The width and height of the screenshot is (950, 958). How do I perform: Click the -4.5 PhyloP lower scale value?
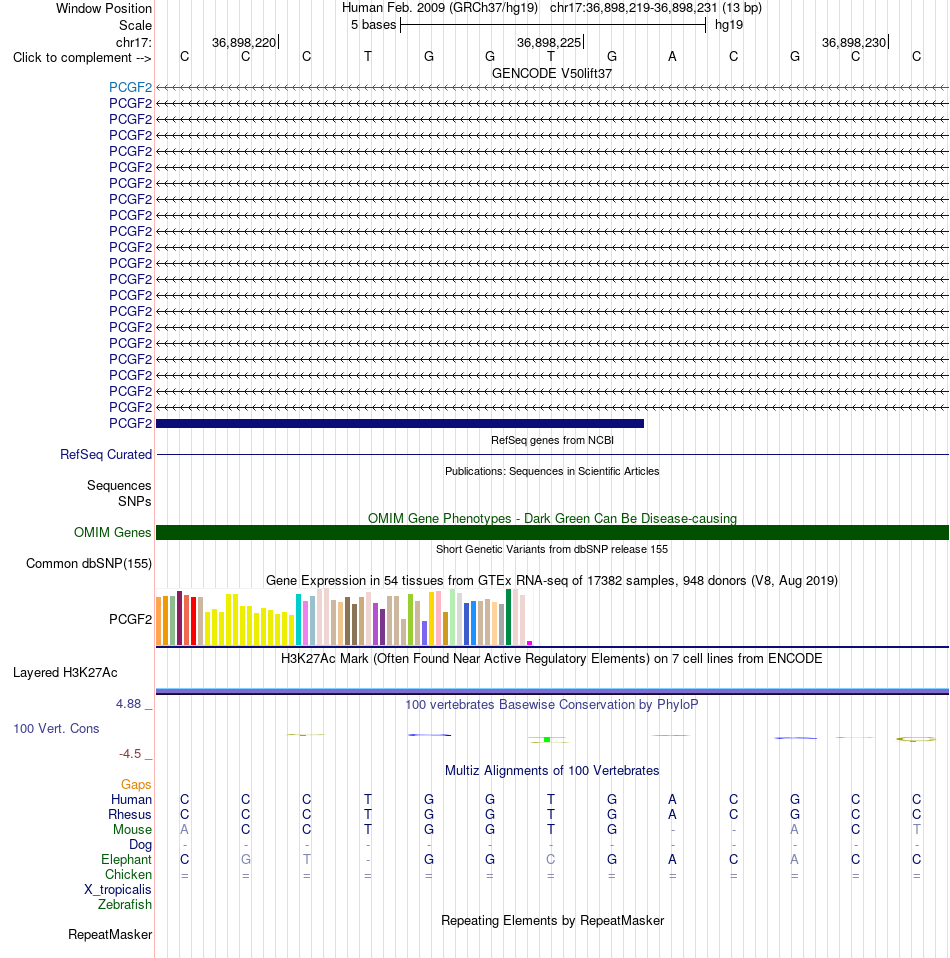coord(130,754)
